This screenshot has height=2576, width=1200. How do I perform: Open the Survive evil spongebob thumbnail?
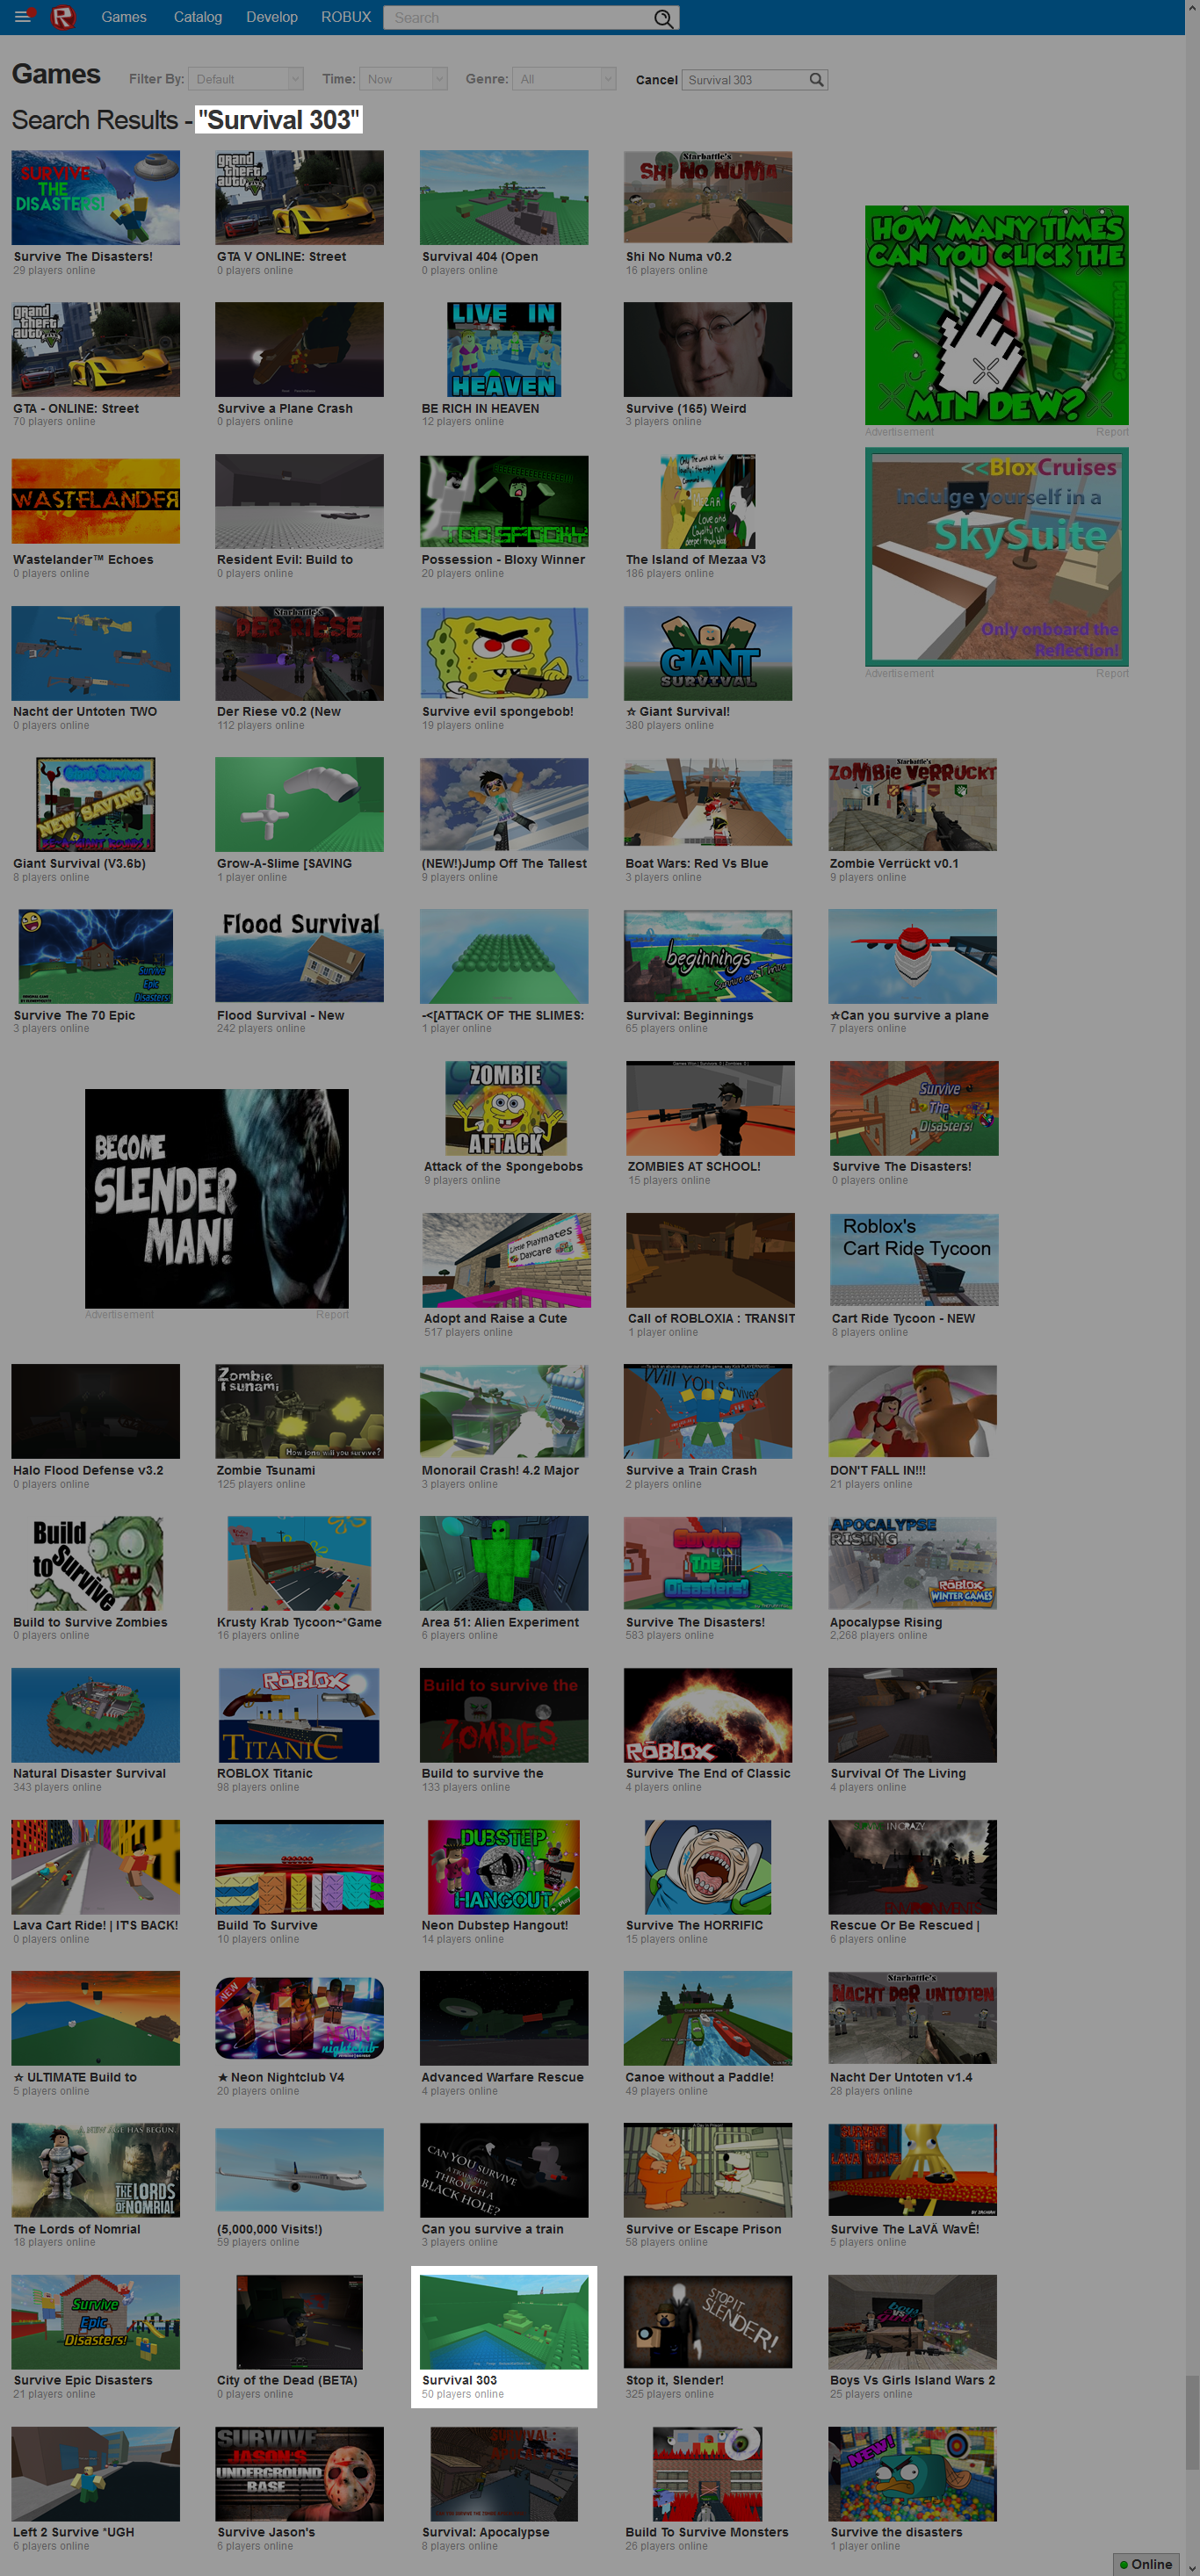click(504, 653)
